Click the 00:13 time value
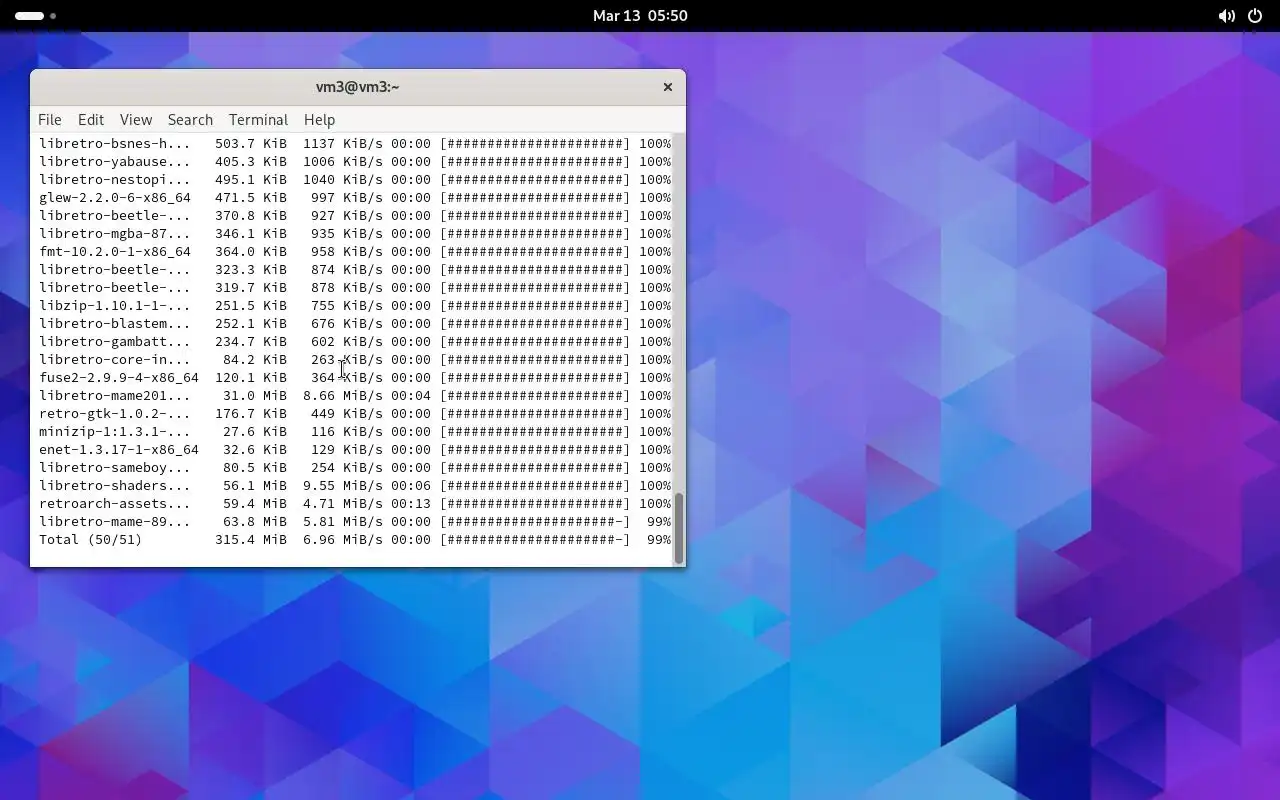Viewport: 1280px width, 800px height. [411, 503]
